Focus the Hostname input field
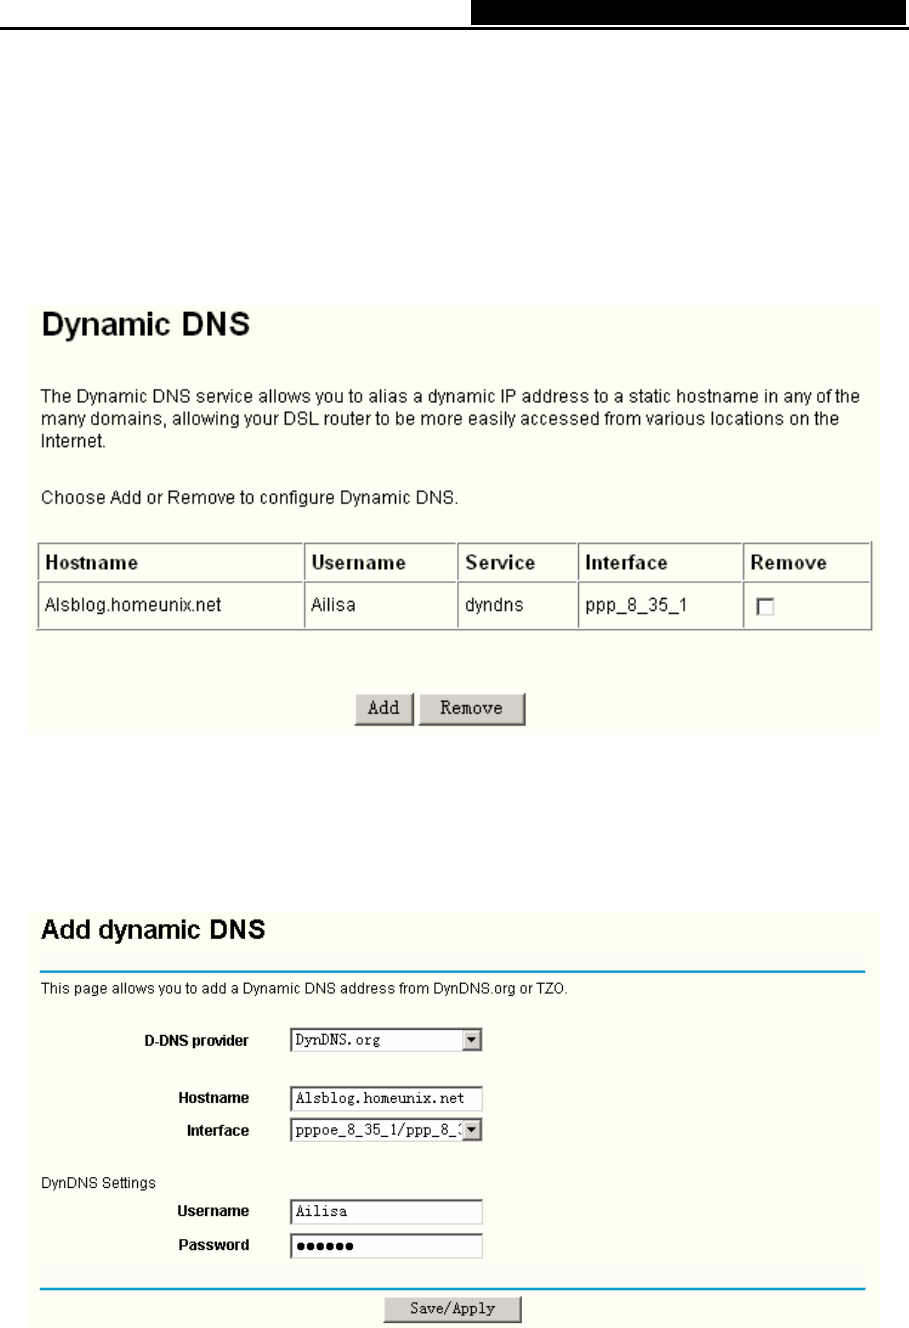This screenshot has width=909, height=1328. (386, 1098)
